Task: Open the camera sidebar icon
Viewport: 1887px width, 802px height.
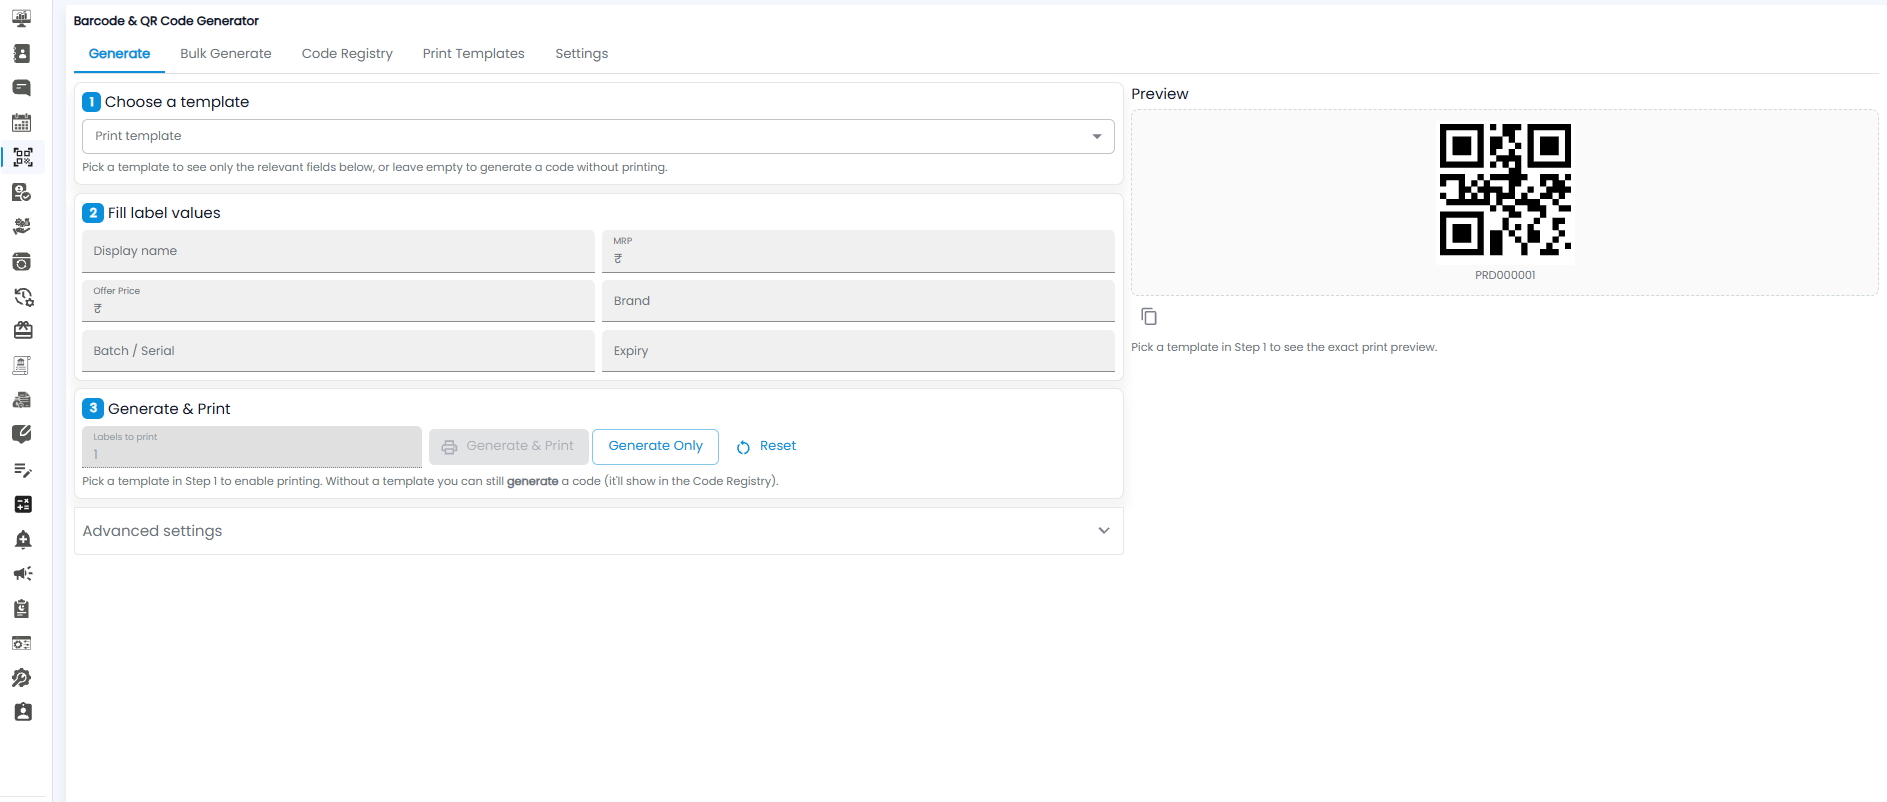Action: pyautogui.click(x=22, y=262)
